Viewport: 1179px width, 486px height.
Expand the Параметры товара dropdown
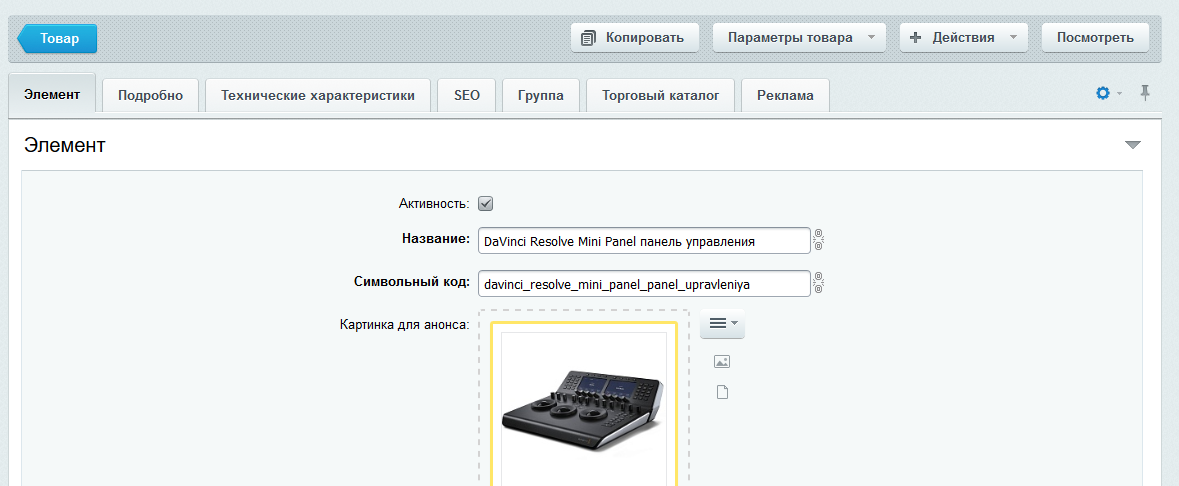click(x=799, y=38)
